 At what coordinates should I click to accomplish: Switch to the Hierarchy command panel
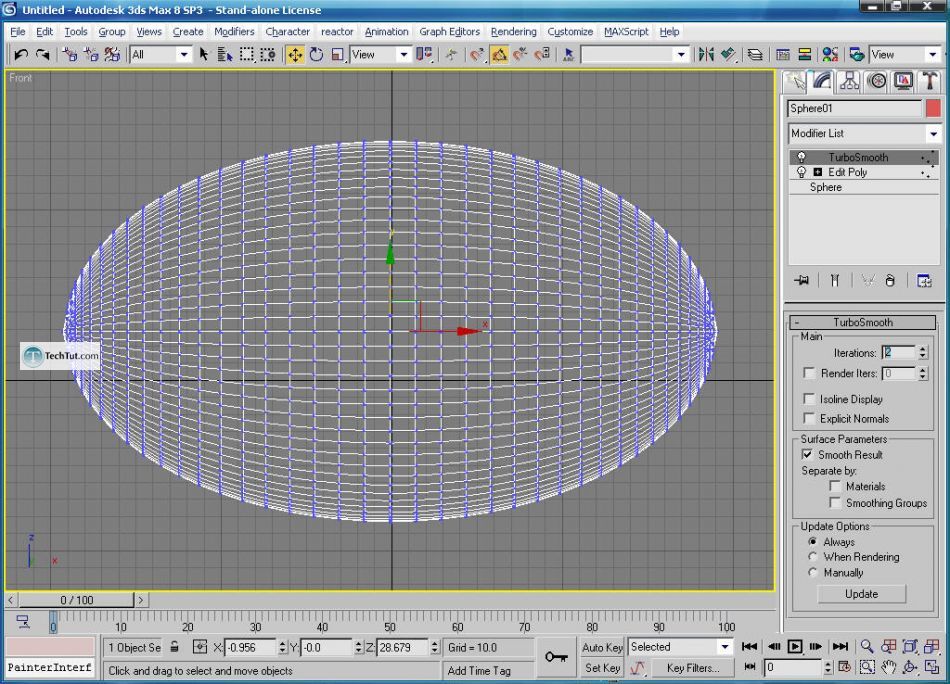[850, 81]
